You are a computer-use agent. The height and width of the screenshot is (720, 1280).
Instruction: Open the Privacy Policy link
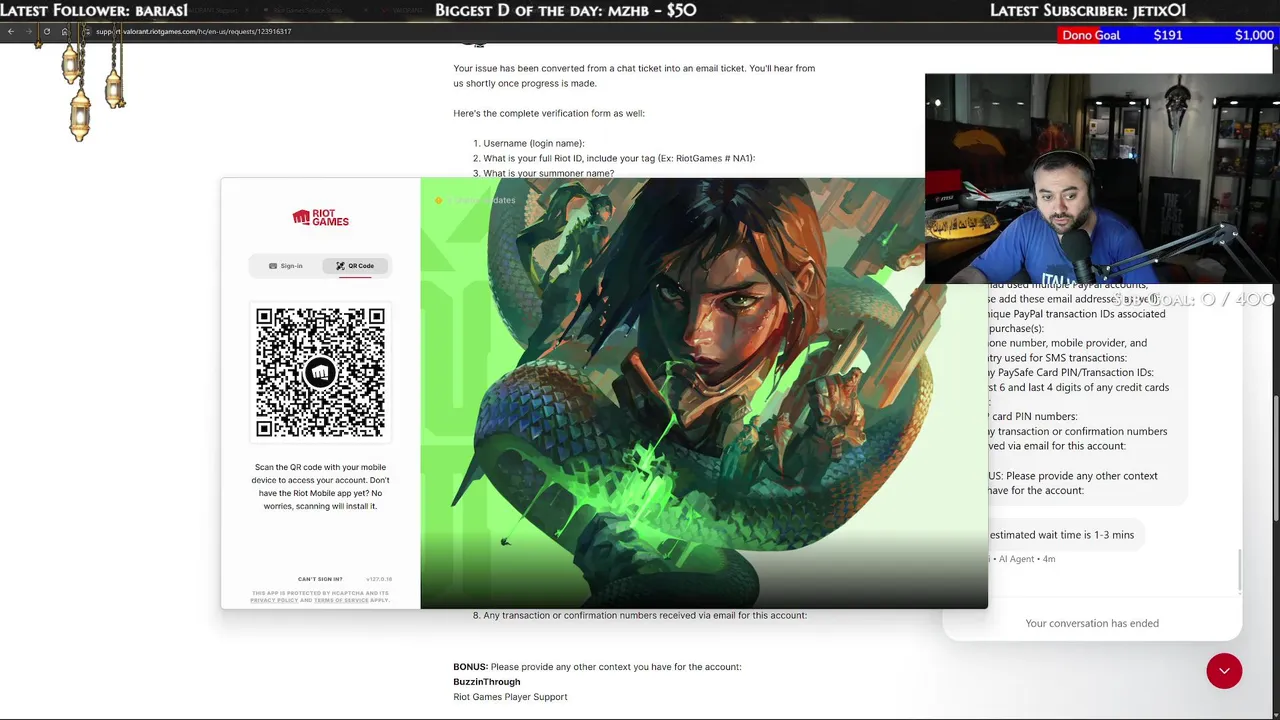274,600
